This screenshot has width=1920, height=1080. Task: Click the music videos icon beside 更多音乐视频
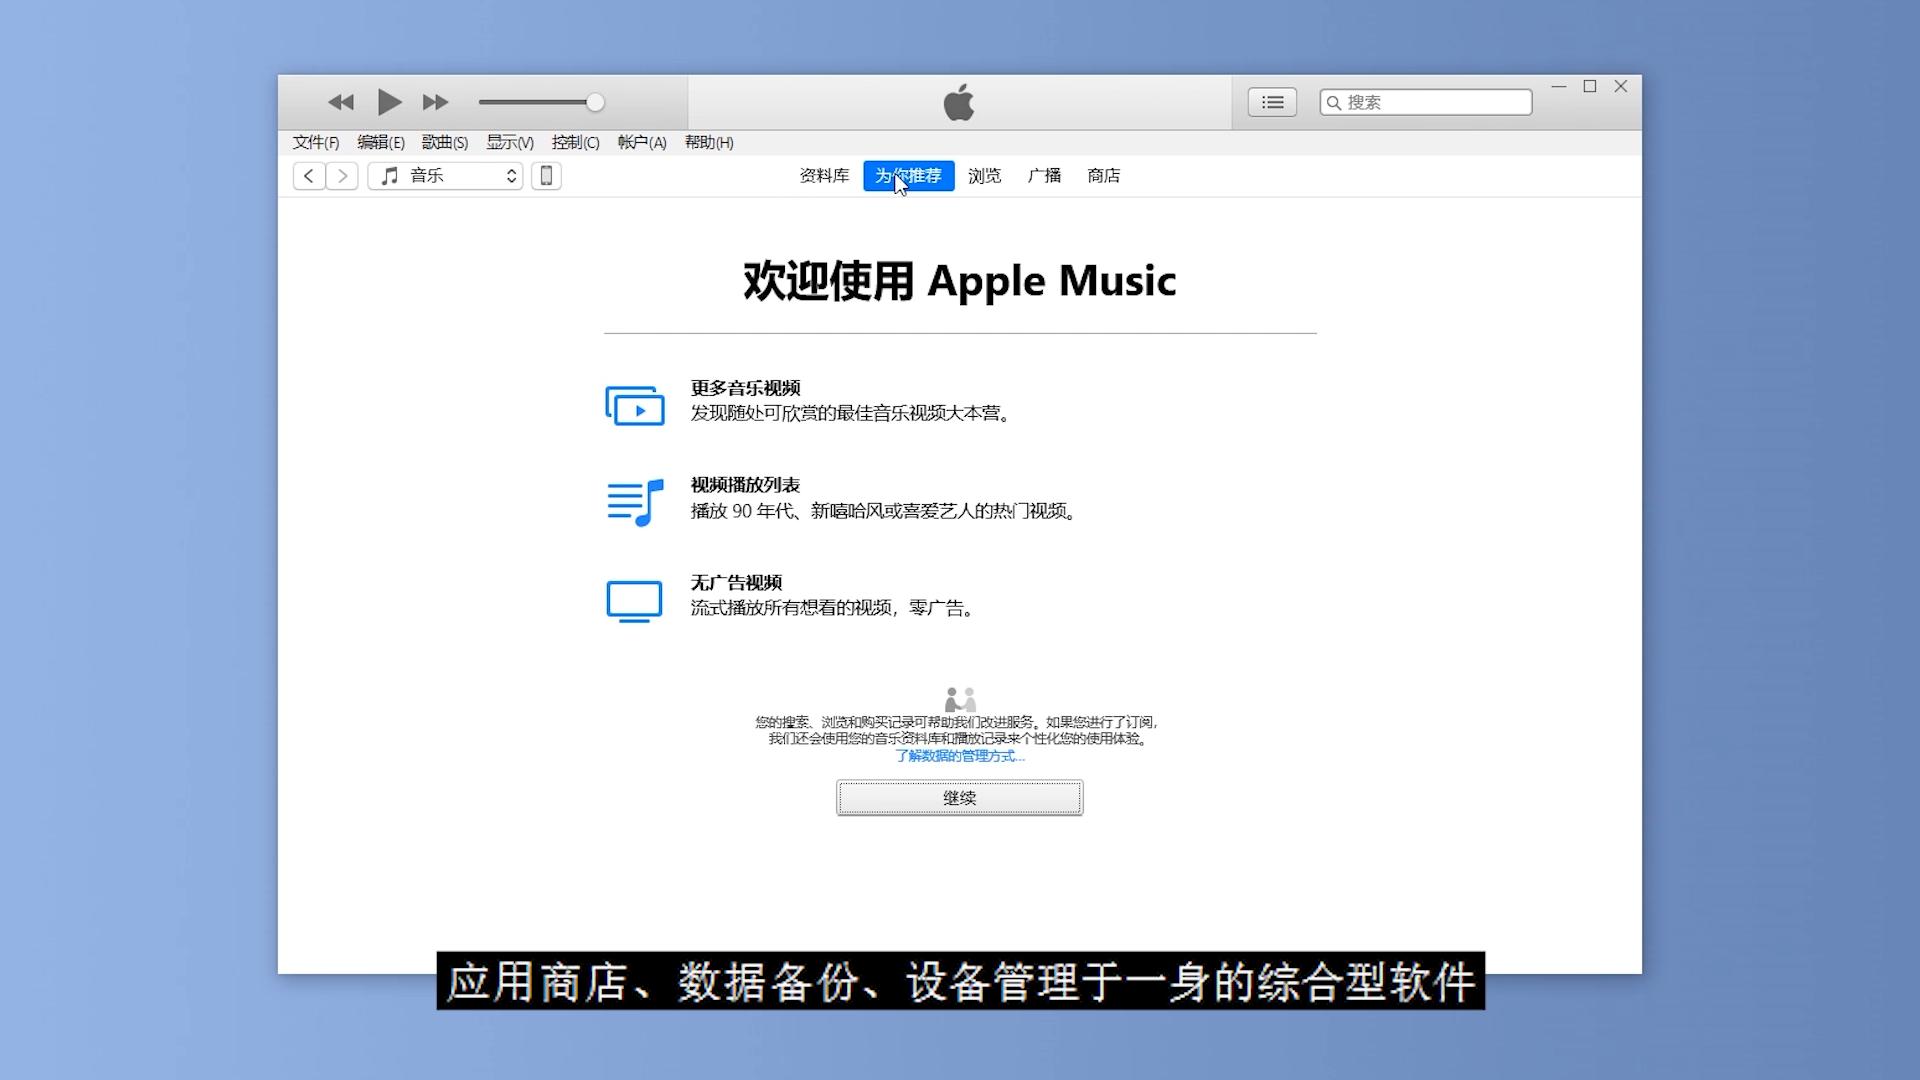pos(635,405)
